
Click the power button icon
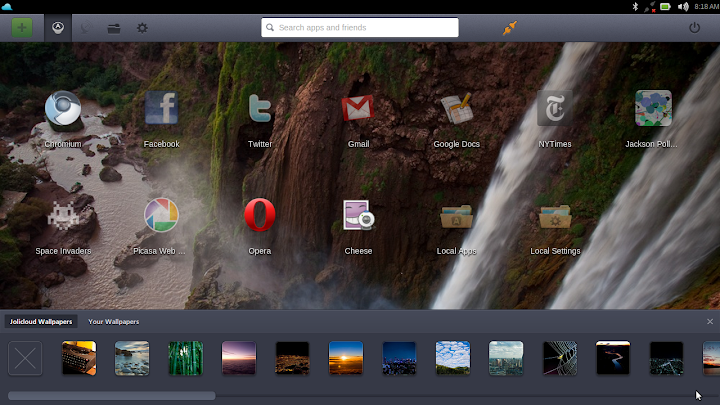[x=695, y=28]
